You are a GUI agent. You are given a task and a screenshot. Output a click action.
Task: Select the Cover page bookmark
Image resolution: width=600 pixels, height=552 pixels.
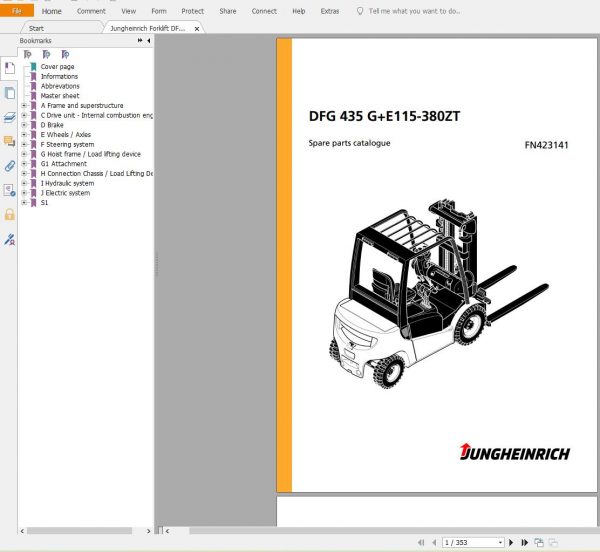(57, 67)
